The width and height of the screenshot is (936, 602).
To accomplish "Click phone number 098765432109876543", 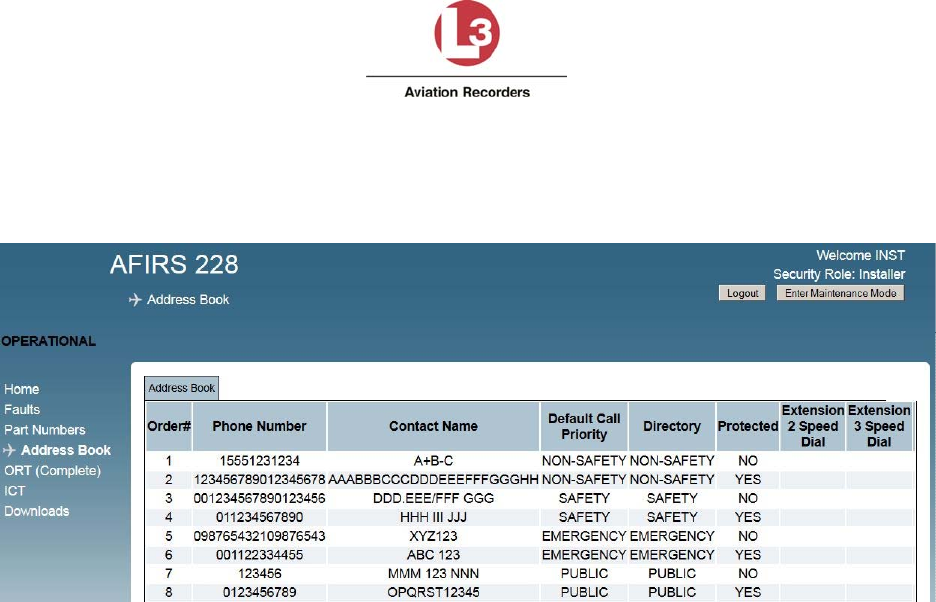I will [259, 536].
